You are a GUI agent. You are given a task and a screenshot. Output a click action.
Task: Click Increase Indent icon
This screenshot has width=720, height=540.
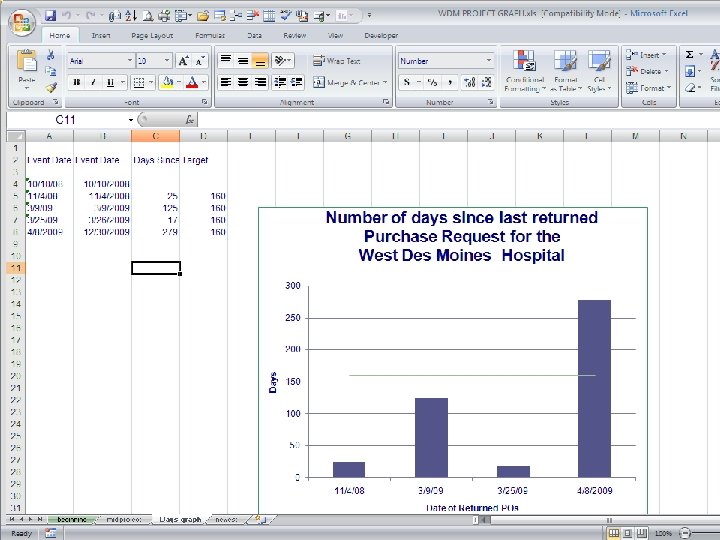297,82
